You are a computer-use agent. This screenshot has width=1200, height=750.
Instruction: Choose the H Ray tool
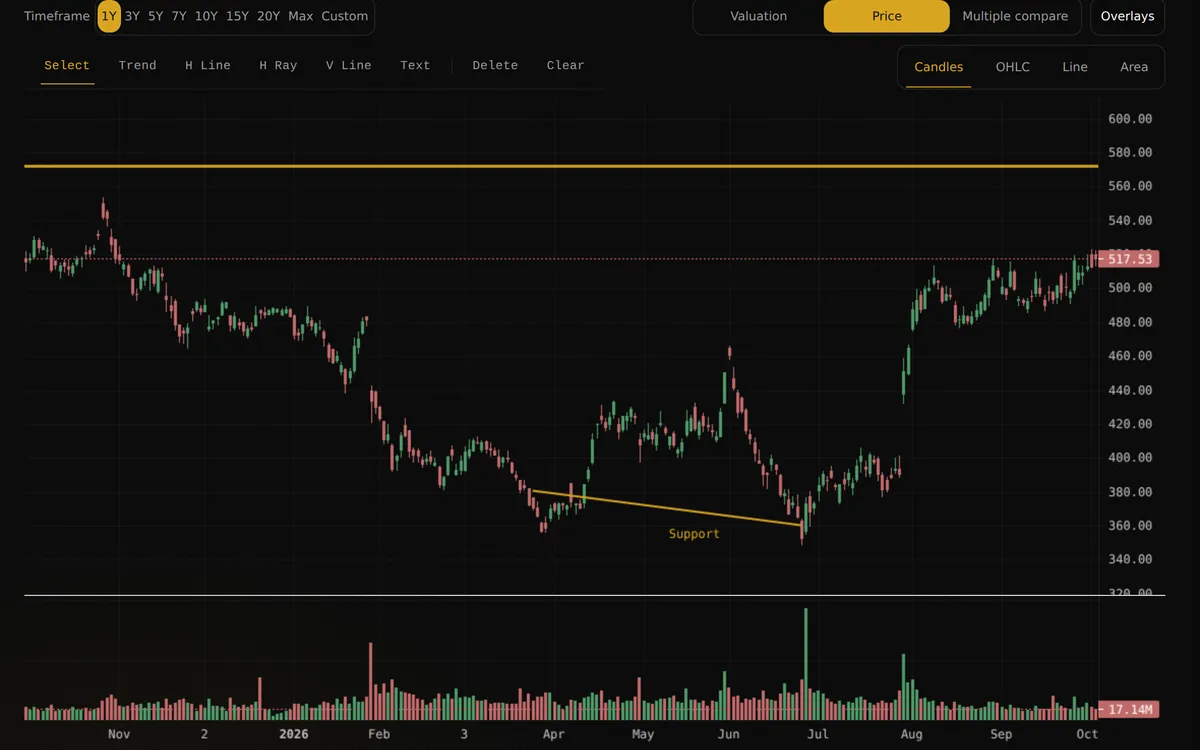[x=278, y=65]
